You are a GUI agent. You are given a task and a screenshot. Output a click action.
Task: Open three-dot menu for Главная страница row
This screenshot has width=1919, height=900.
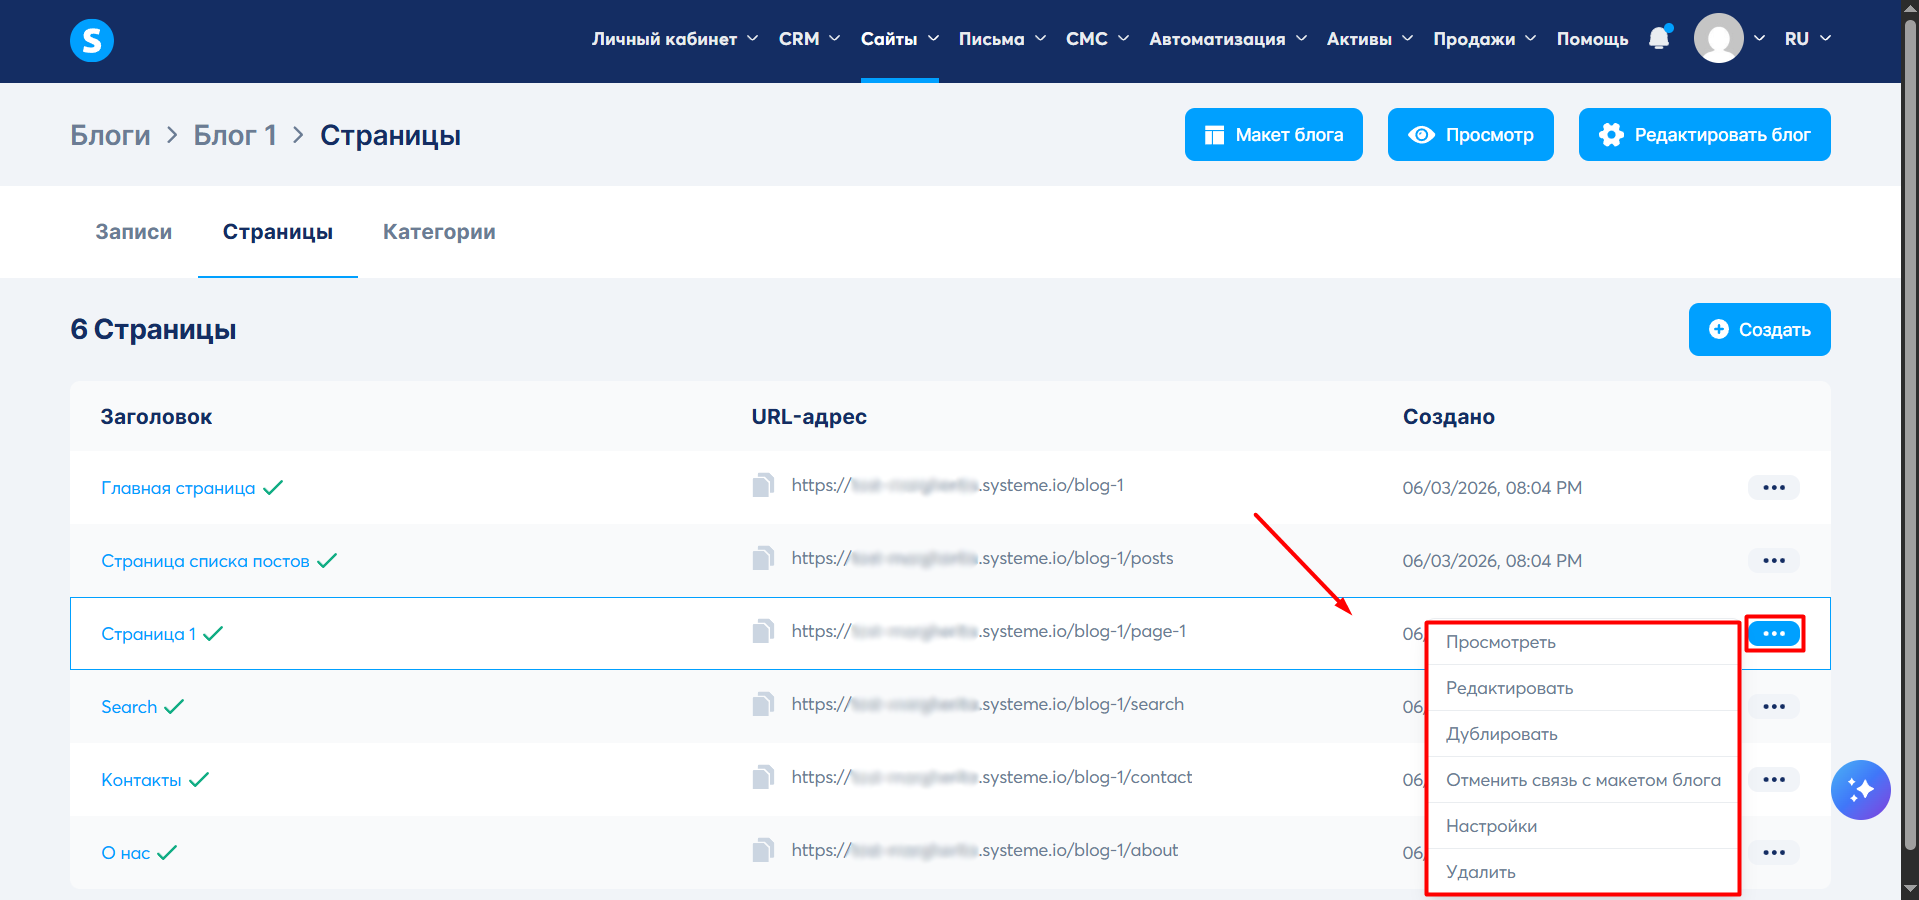click(1774, 488)
